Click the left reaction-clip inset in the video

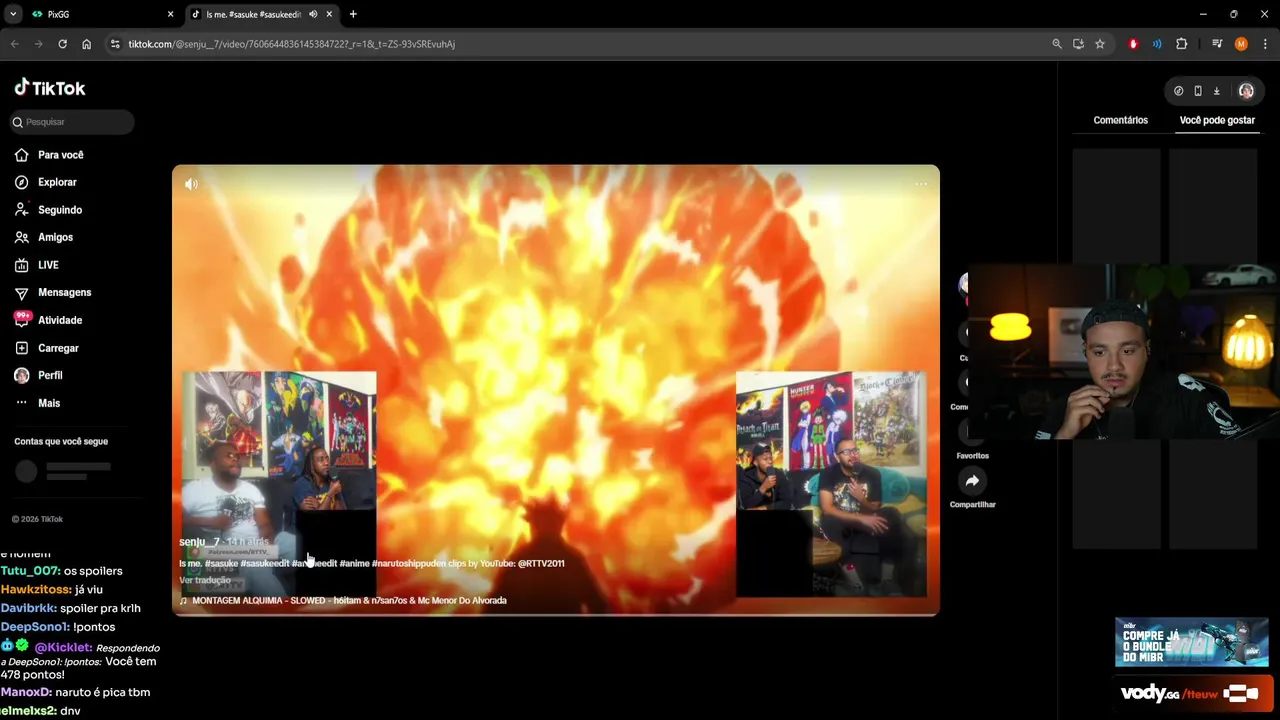pos(279,484)
